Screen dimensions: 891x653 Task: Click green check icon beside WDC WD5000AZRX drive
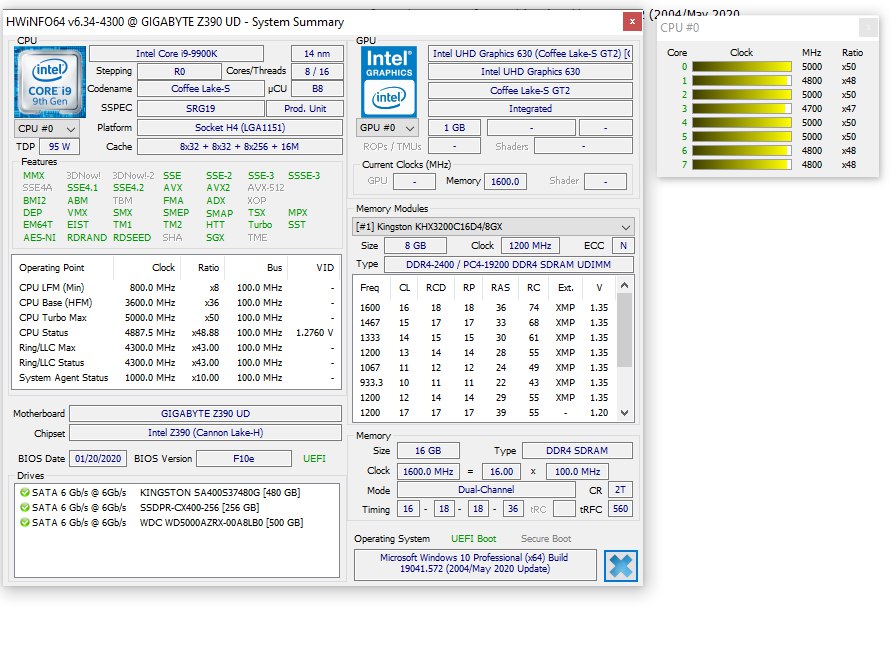click(25, 522)
